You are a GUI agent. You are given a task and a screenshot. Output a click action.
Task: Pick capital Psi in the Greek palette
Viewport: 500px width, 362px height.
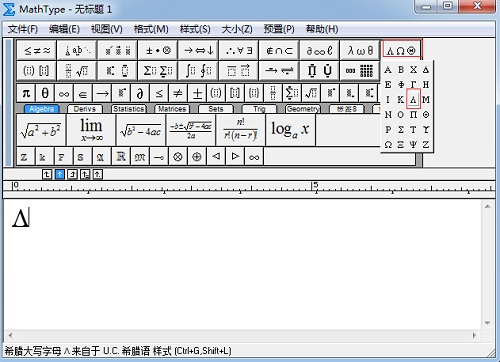click(x=413, y=145)
